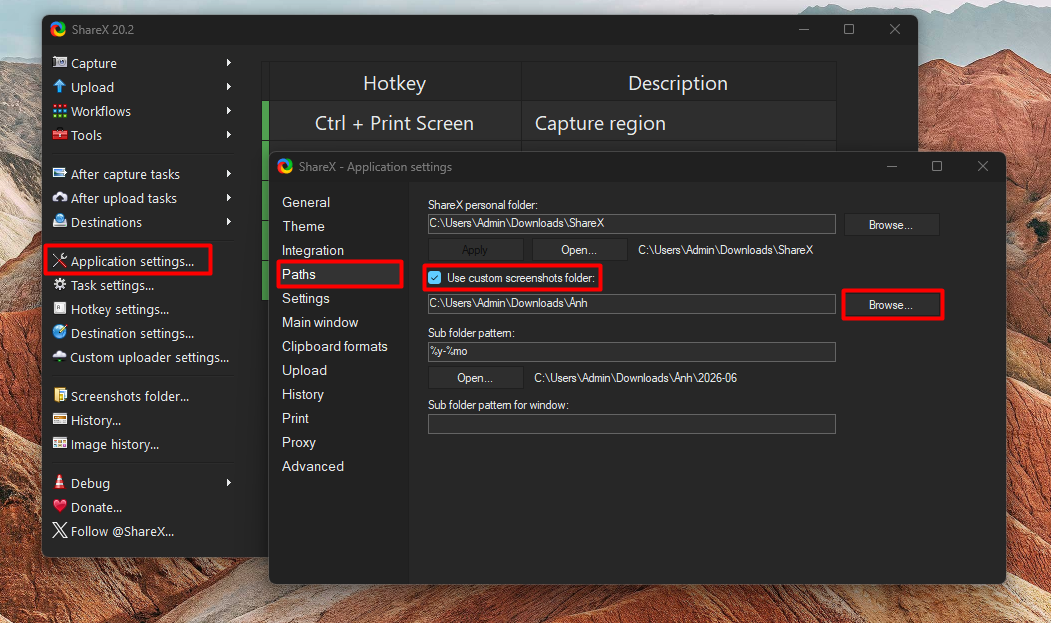
Task: Click the Upload arrow icon
Action: pyautogui.click(x=60, y=87)
